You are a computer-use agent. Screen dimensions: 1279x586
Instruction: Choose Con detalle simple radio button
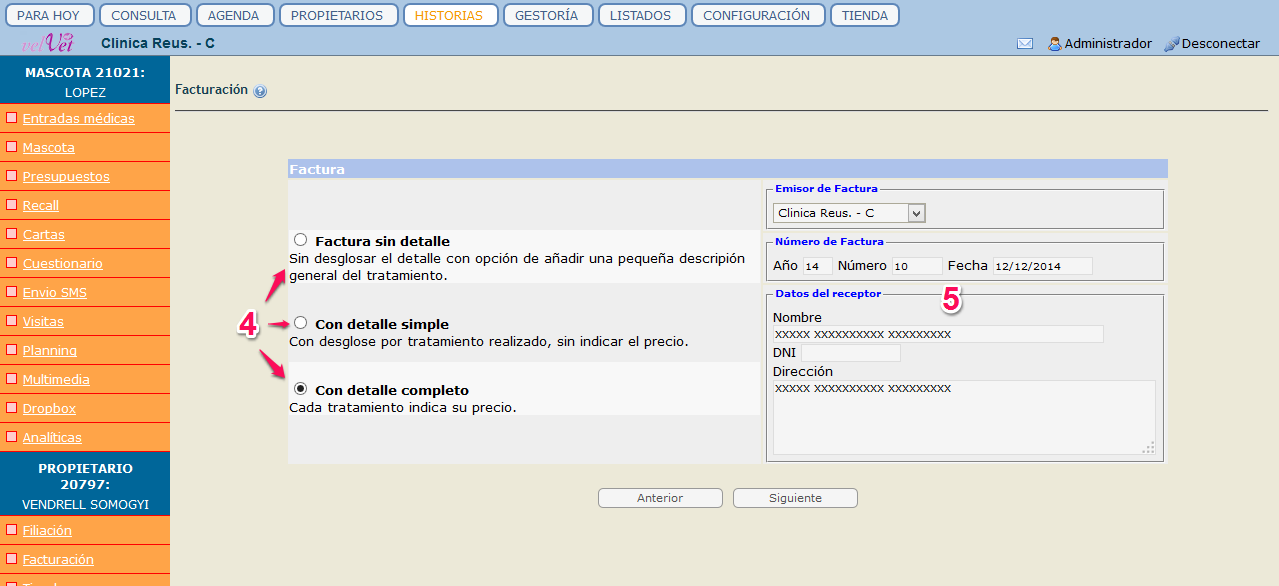(x=300, y=323)
